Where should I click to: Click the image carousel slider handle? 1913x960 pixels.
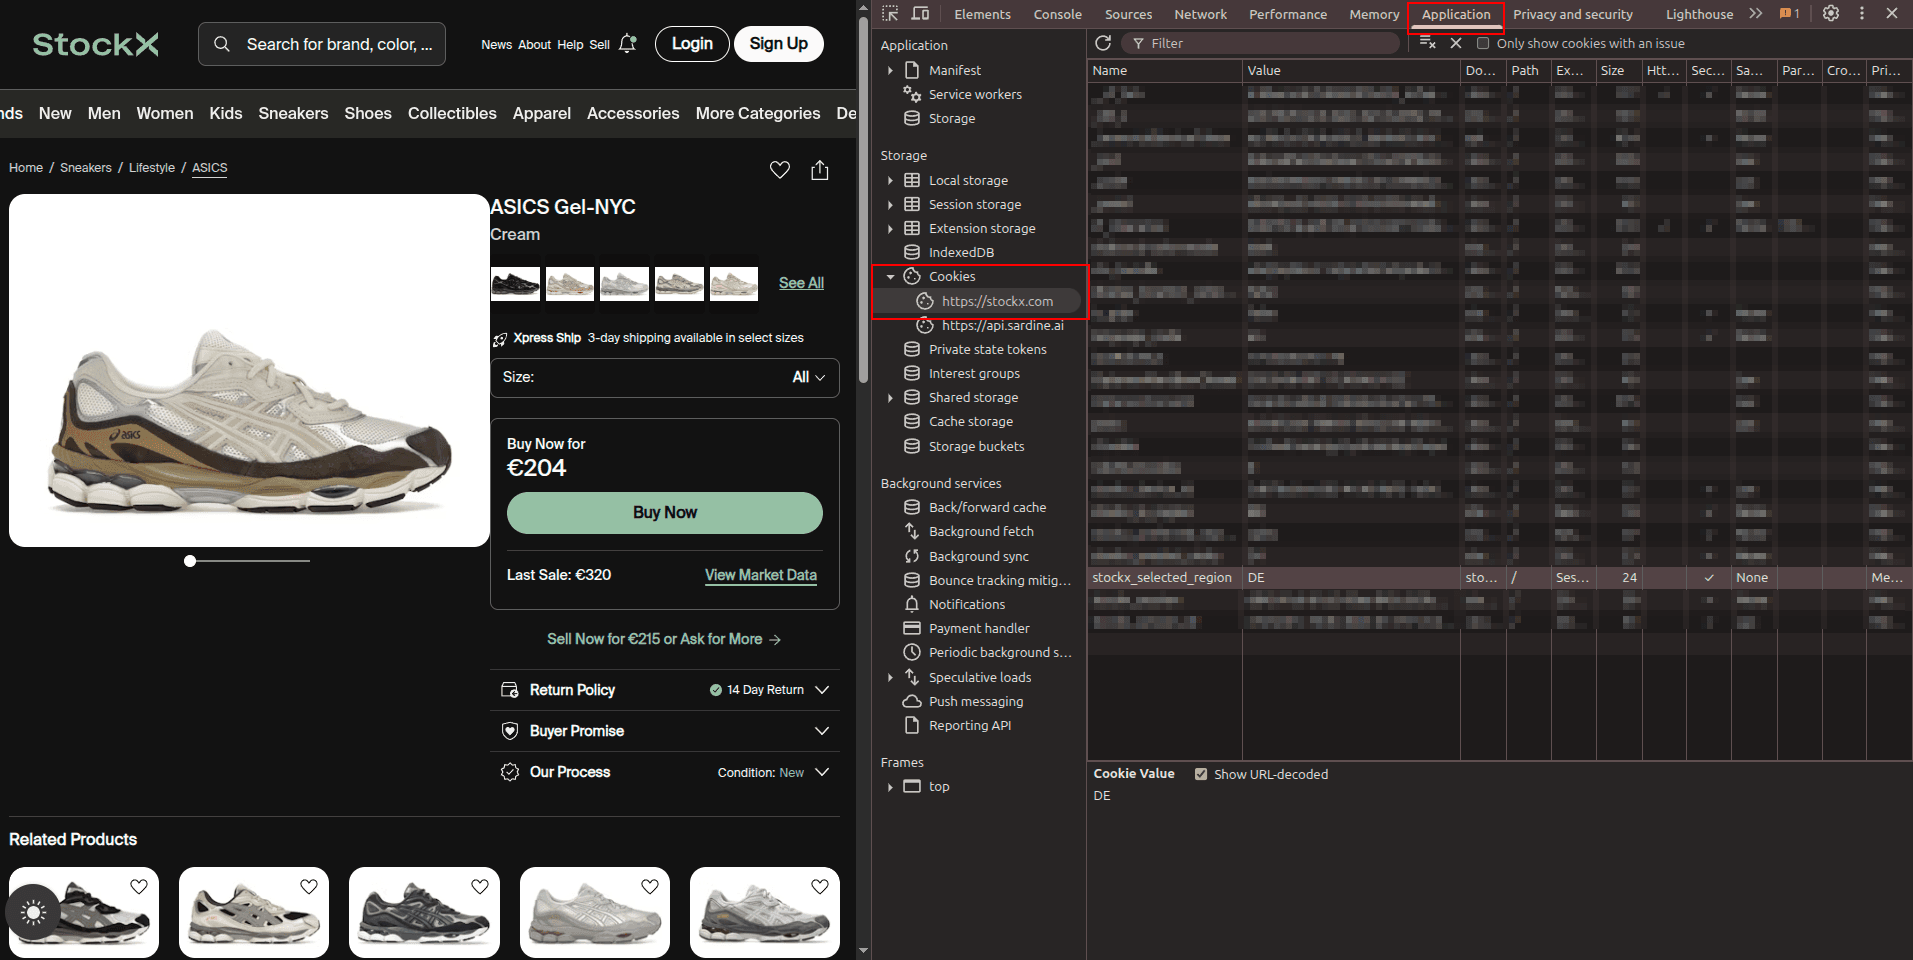pos(190,561)
